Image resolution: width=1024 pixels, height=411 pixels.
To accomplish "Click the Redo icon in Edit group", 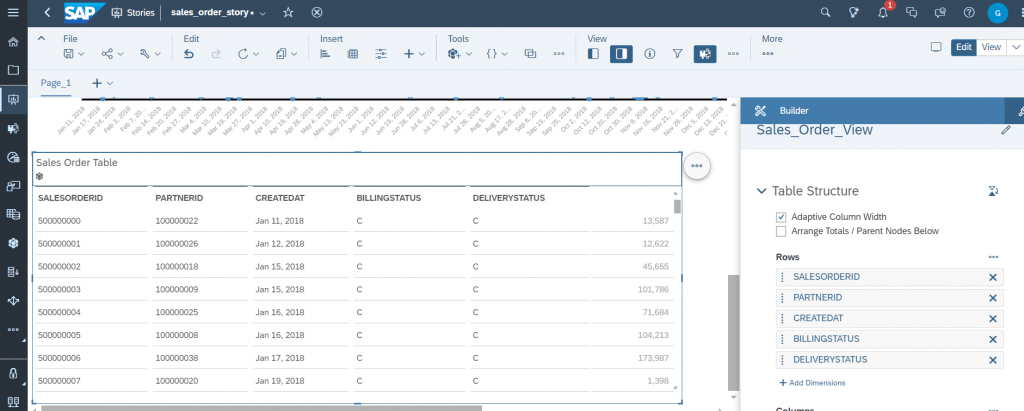I will [216, 54].
